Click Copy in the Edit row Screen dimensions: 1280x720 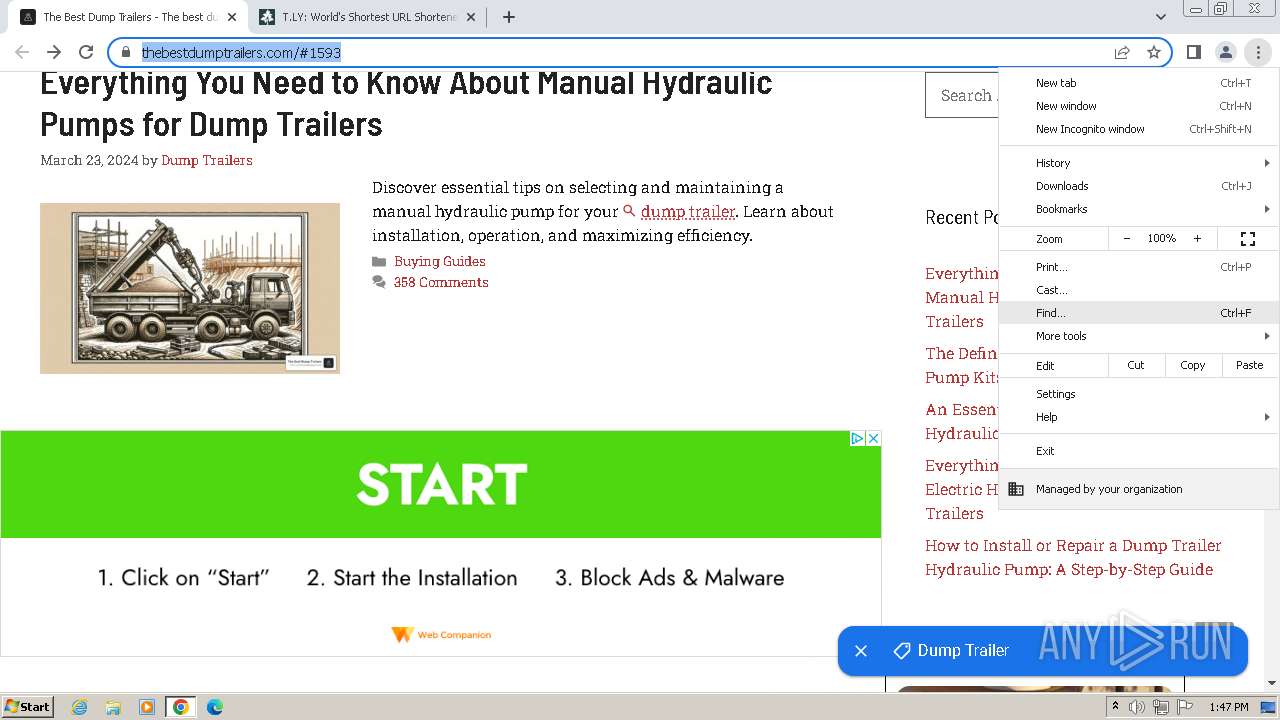tap(1193, 366)
